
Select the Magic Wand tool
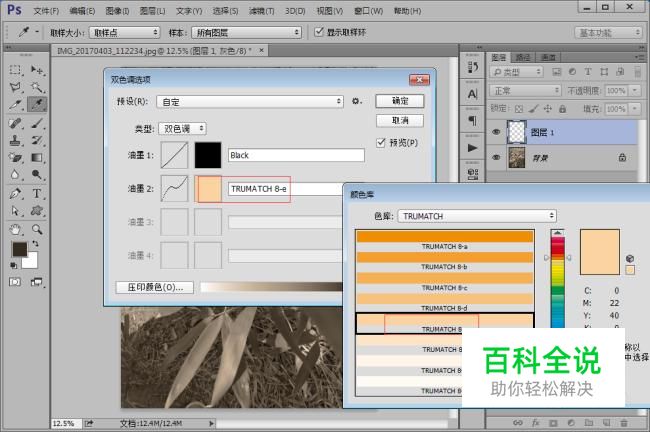pyautogui.click(x=37, y=87)
